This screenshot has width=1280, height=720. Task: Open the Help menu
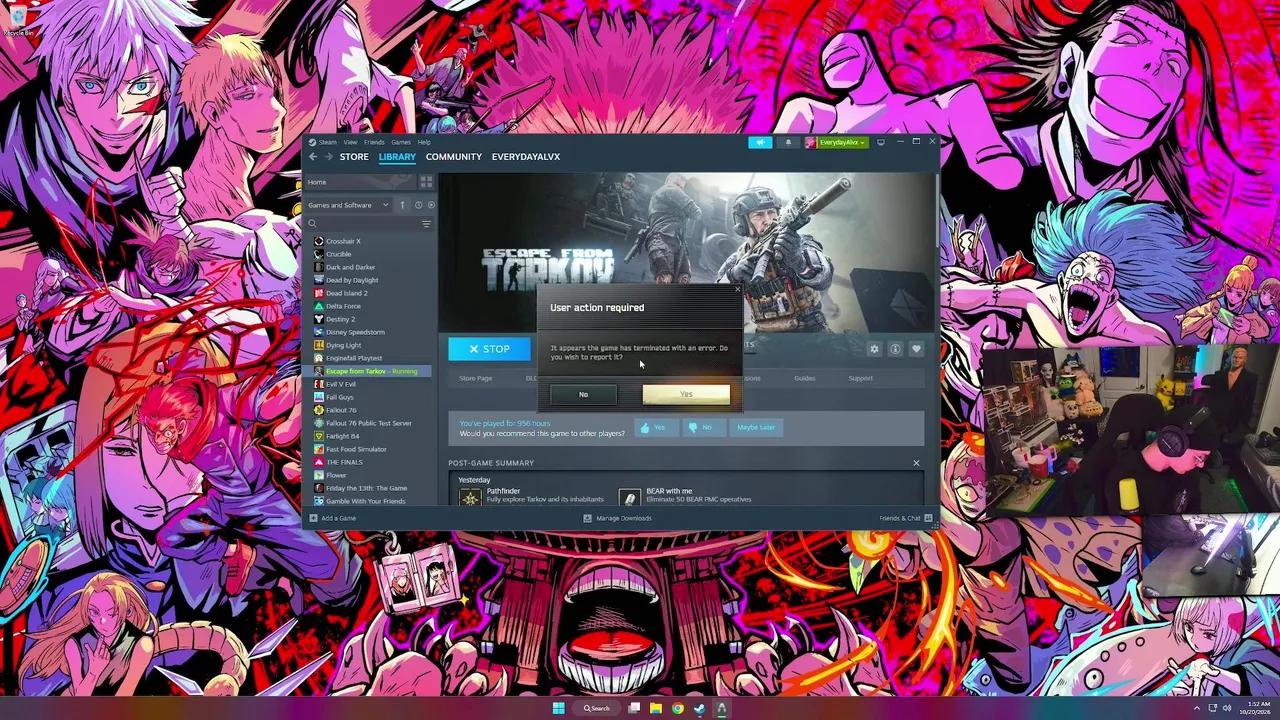point(424,142)
